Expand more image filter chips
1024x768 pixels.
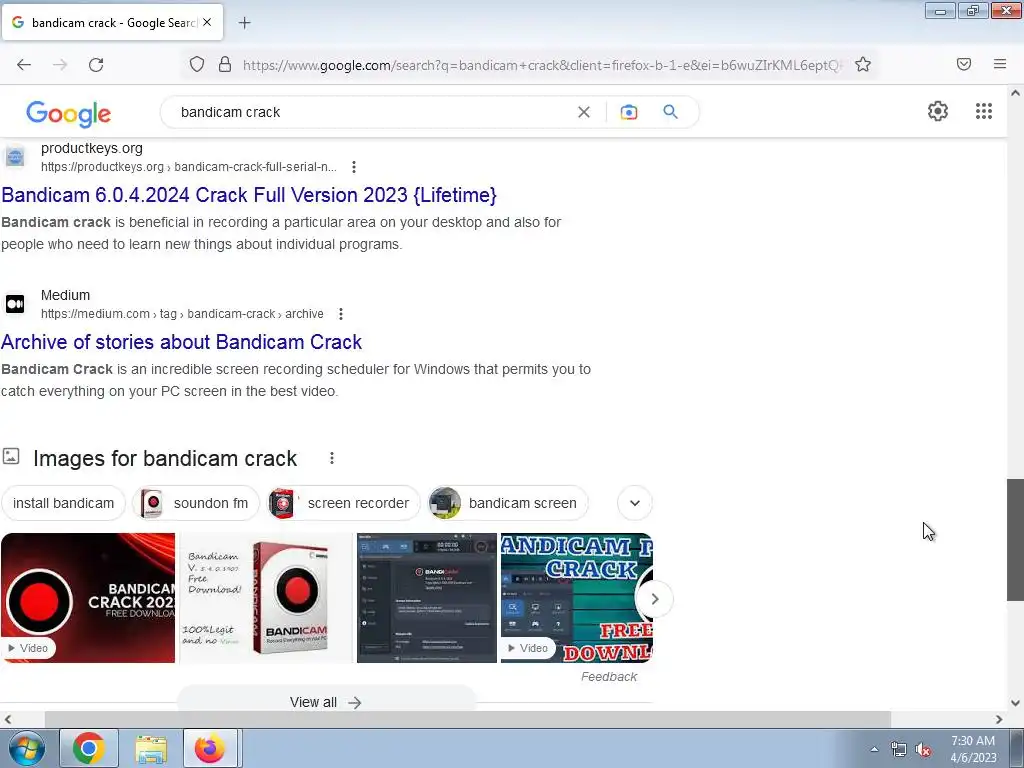pyautogui.click(x=635, y=503)
